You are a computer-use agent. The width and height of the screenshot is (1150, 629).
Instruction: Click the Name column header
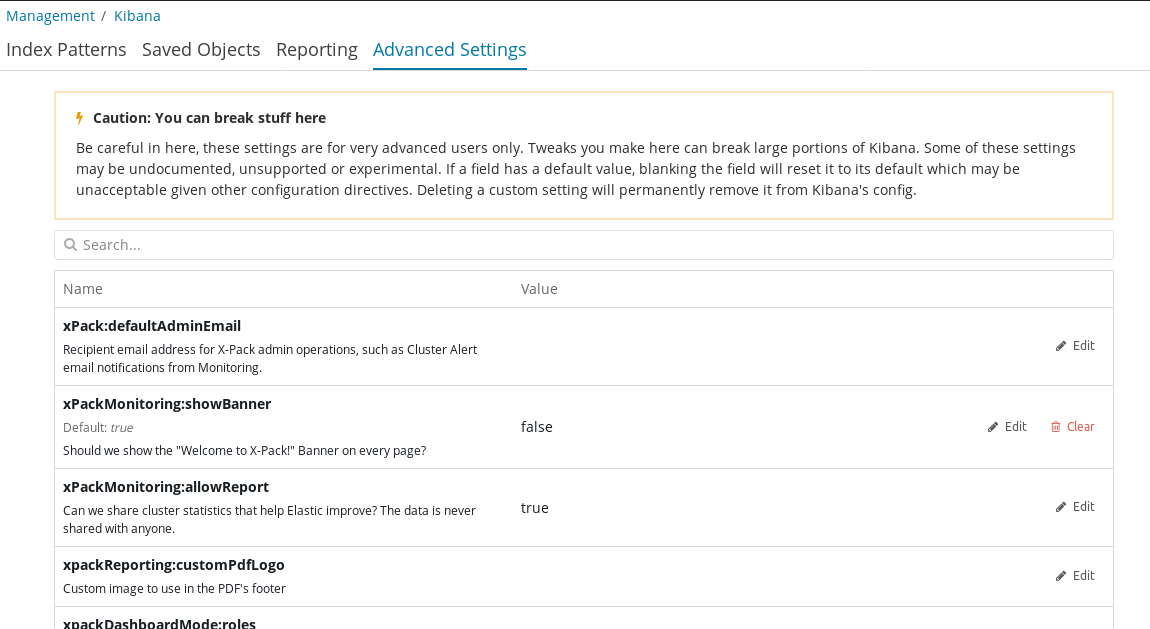coord(83,289)
